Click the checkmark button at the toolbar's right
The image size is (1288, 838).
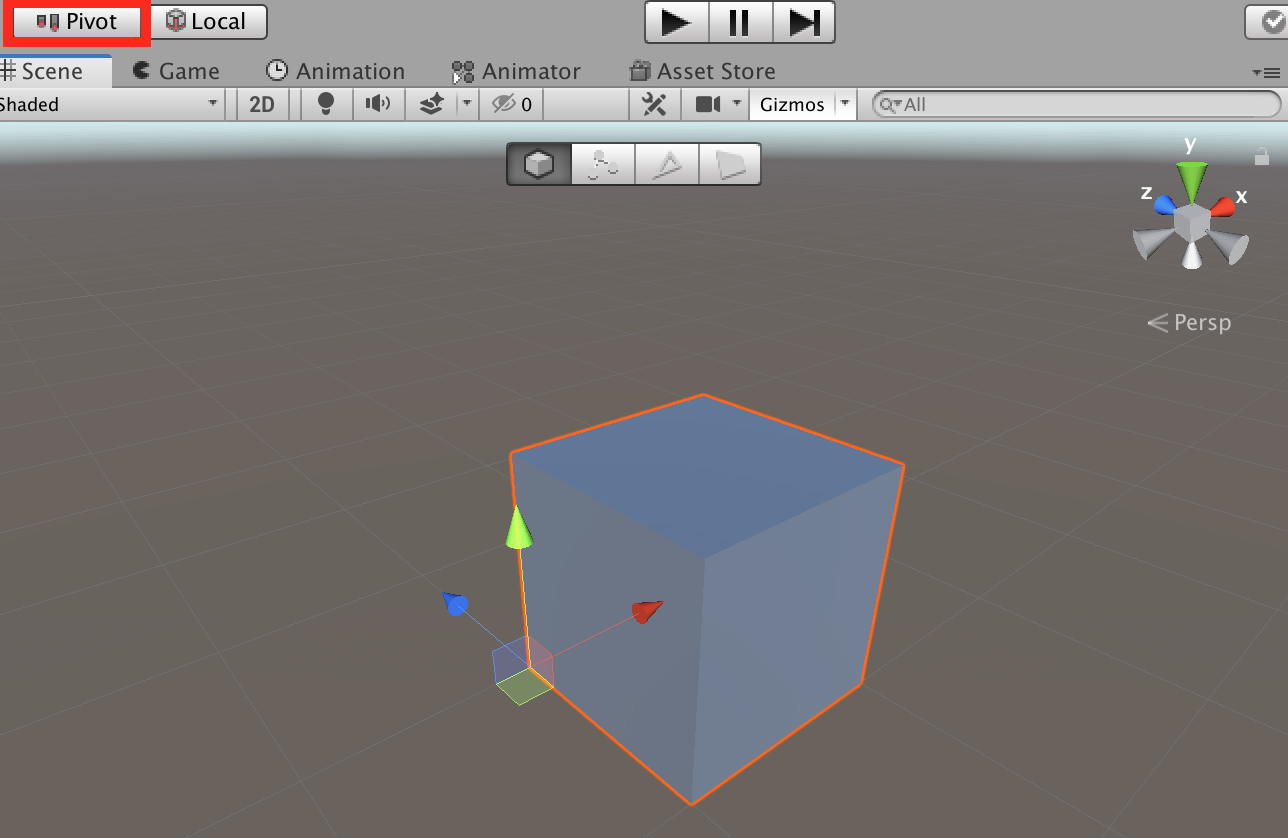coord(1267,22)
